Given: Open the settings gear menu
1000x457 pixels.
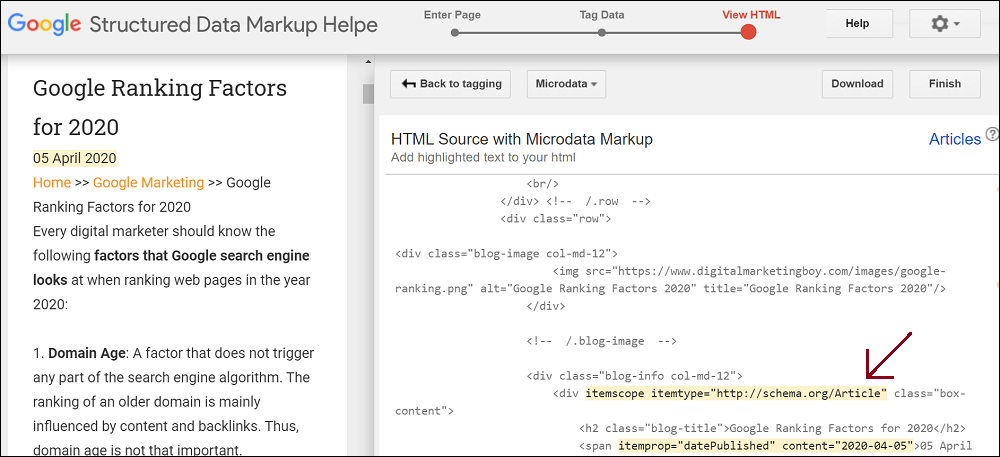Looking at the screenshot, I should tap(945, 24).
